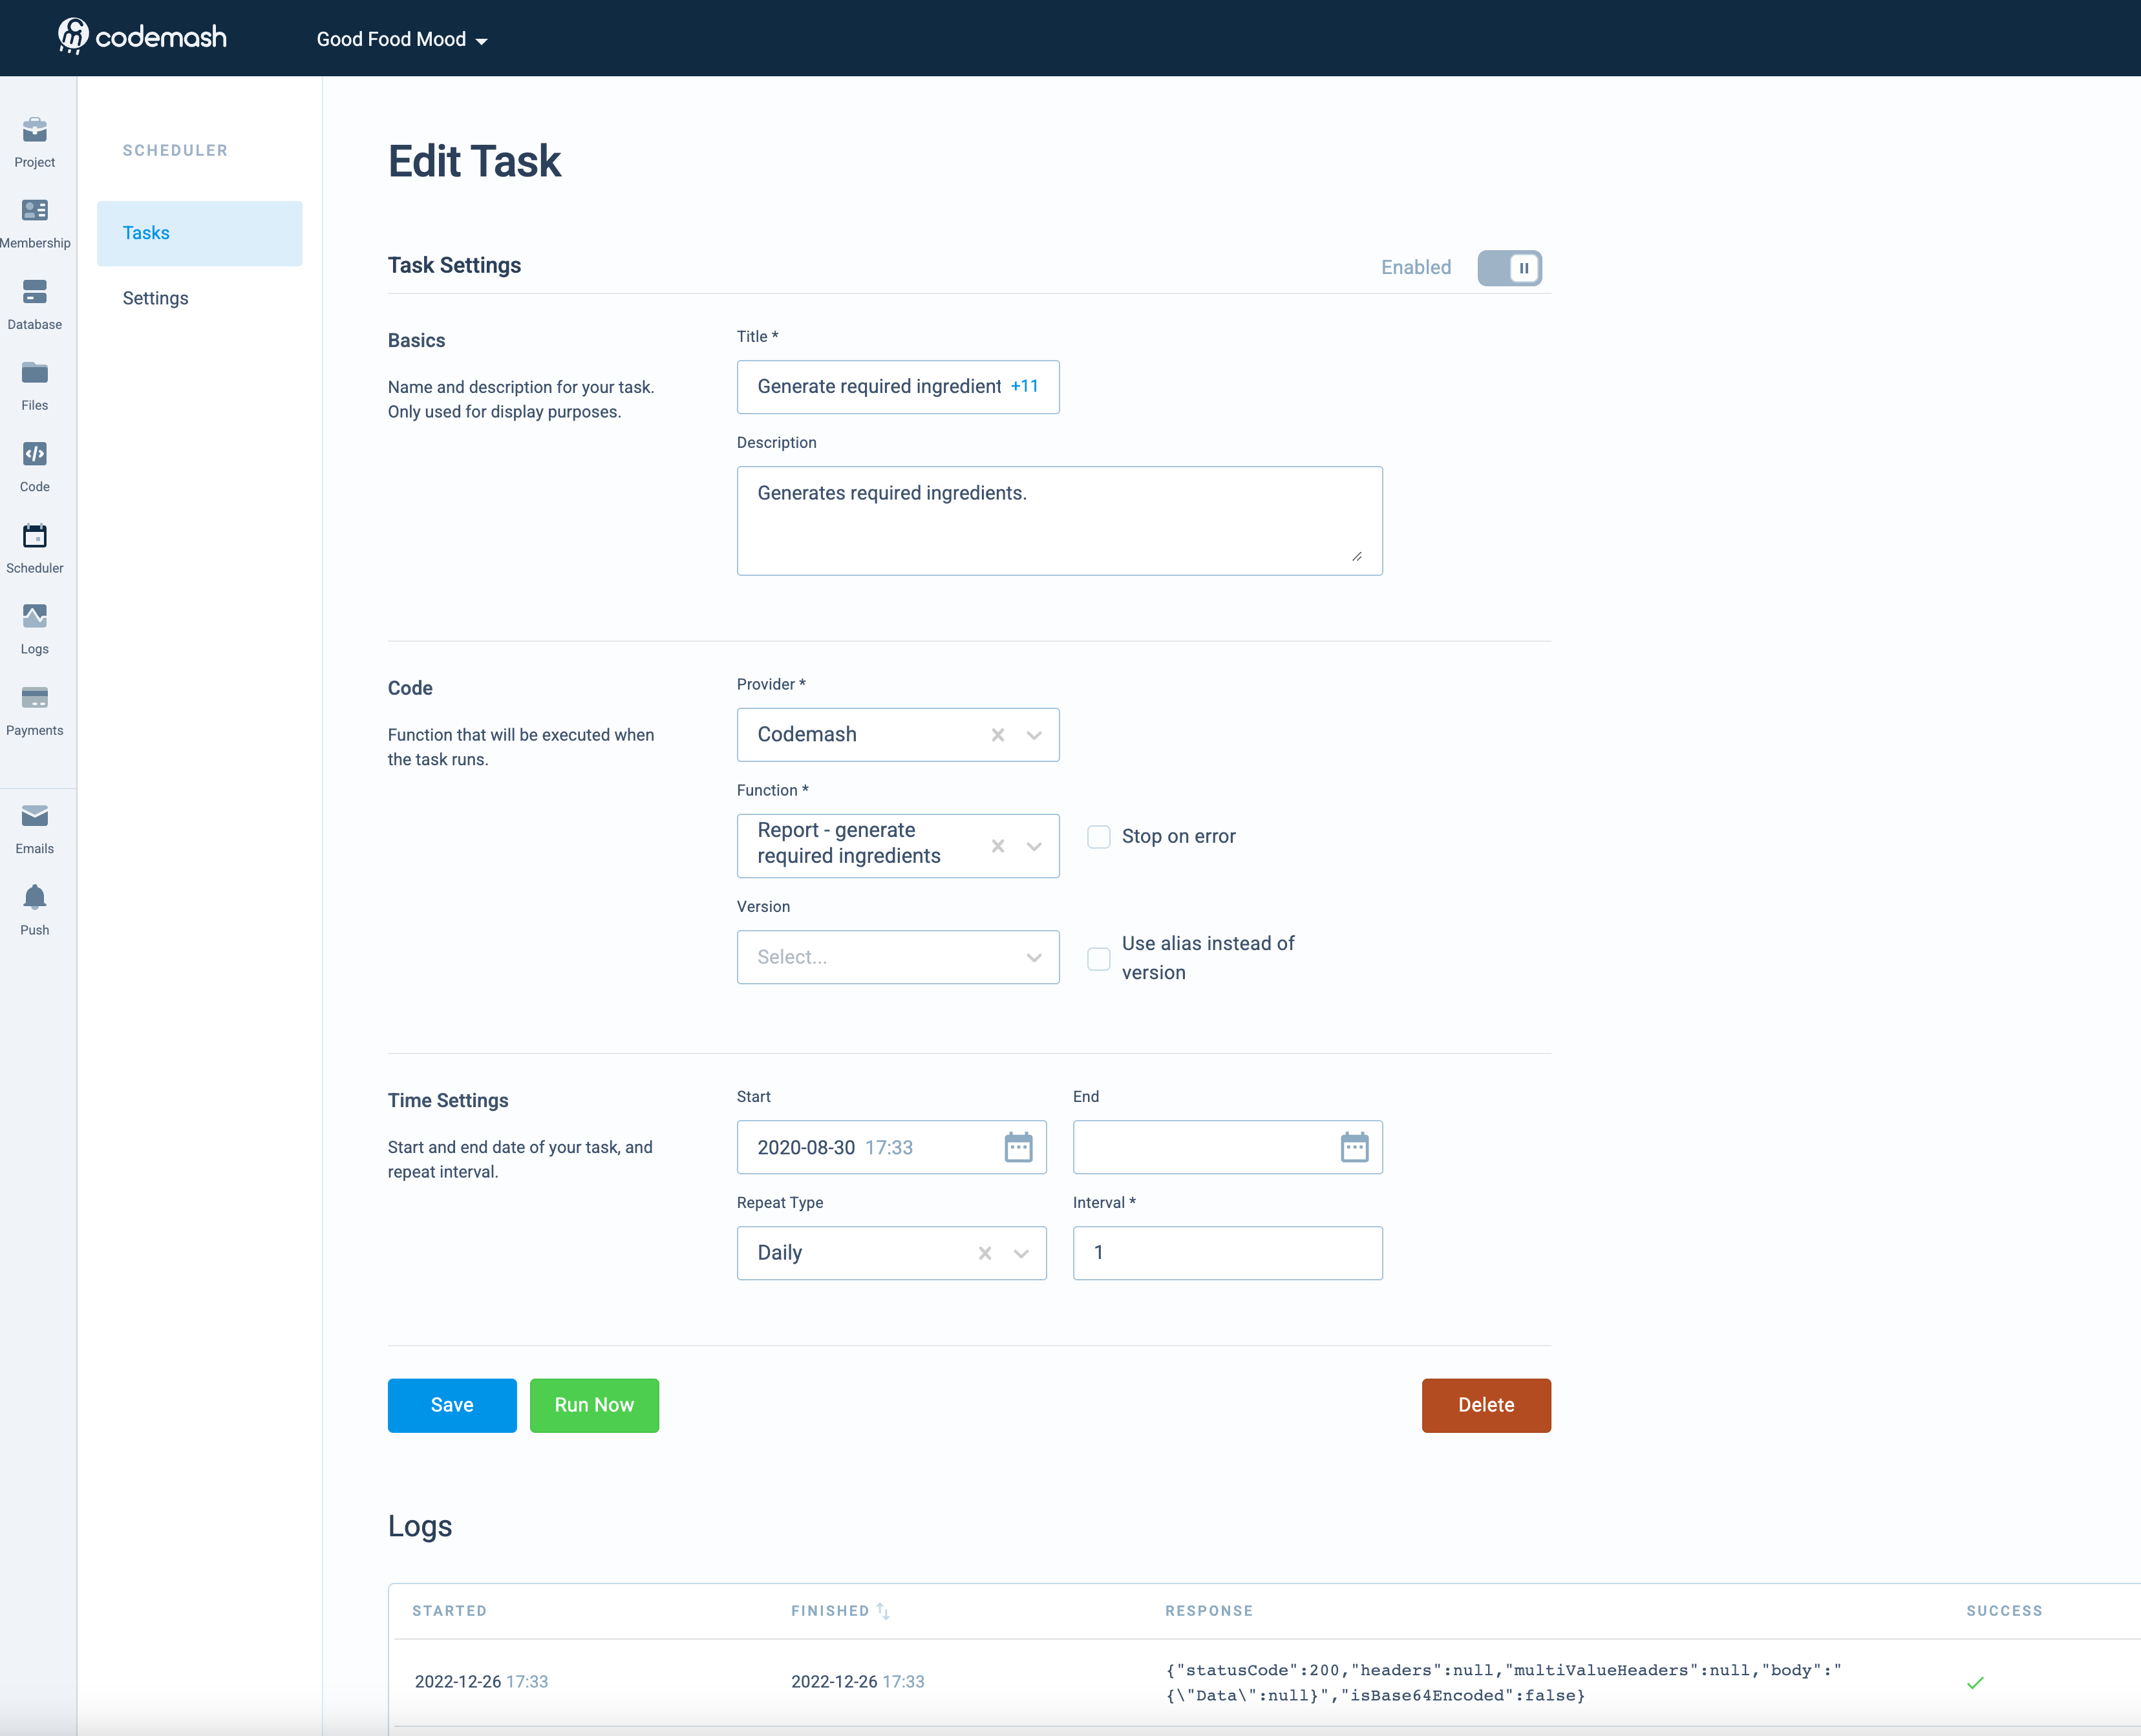The image size is (2141, 1736).
Task: Go to the Database section icon
Action: click(35, 292)
